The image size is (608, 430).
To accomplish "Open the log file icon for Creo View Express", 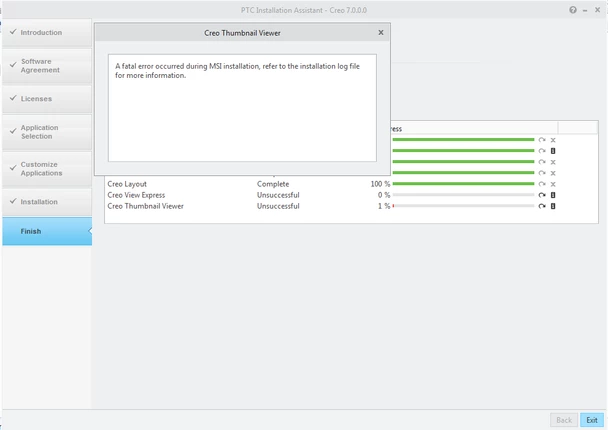I will (x=553, y=195).
